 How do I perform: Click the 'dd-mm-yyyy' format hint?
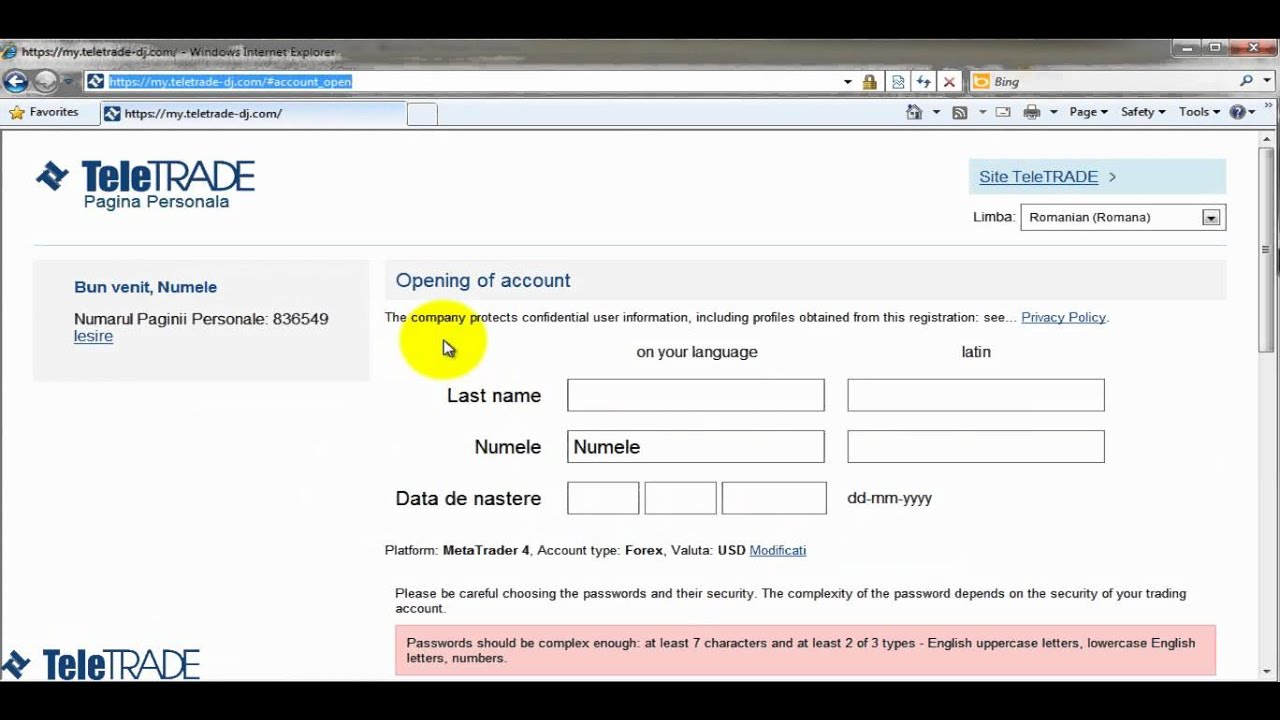889,498
